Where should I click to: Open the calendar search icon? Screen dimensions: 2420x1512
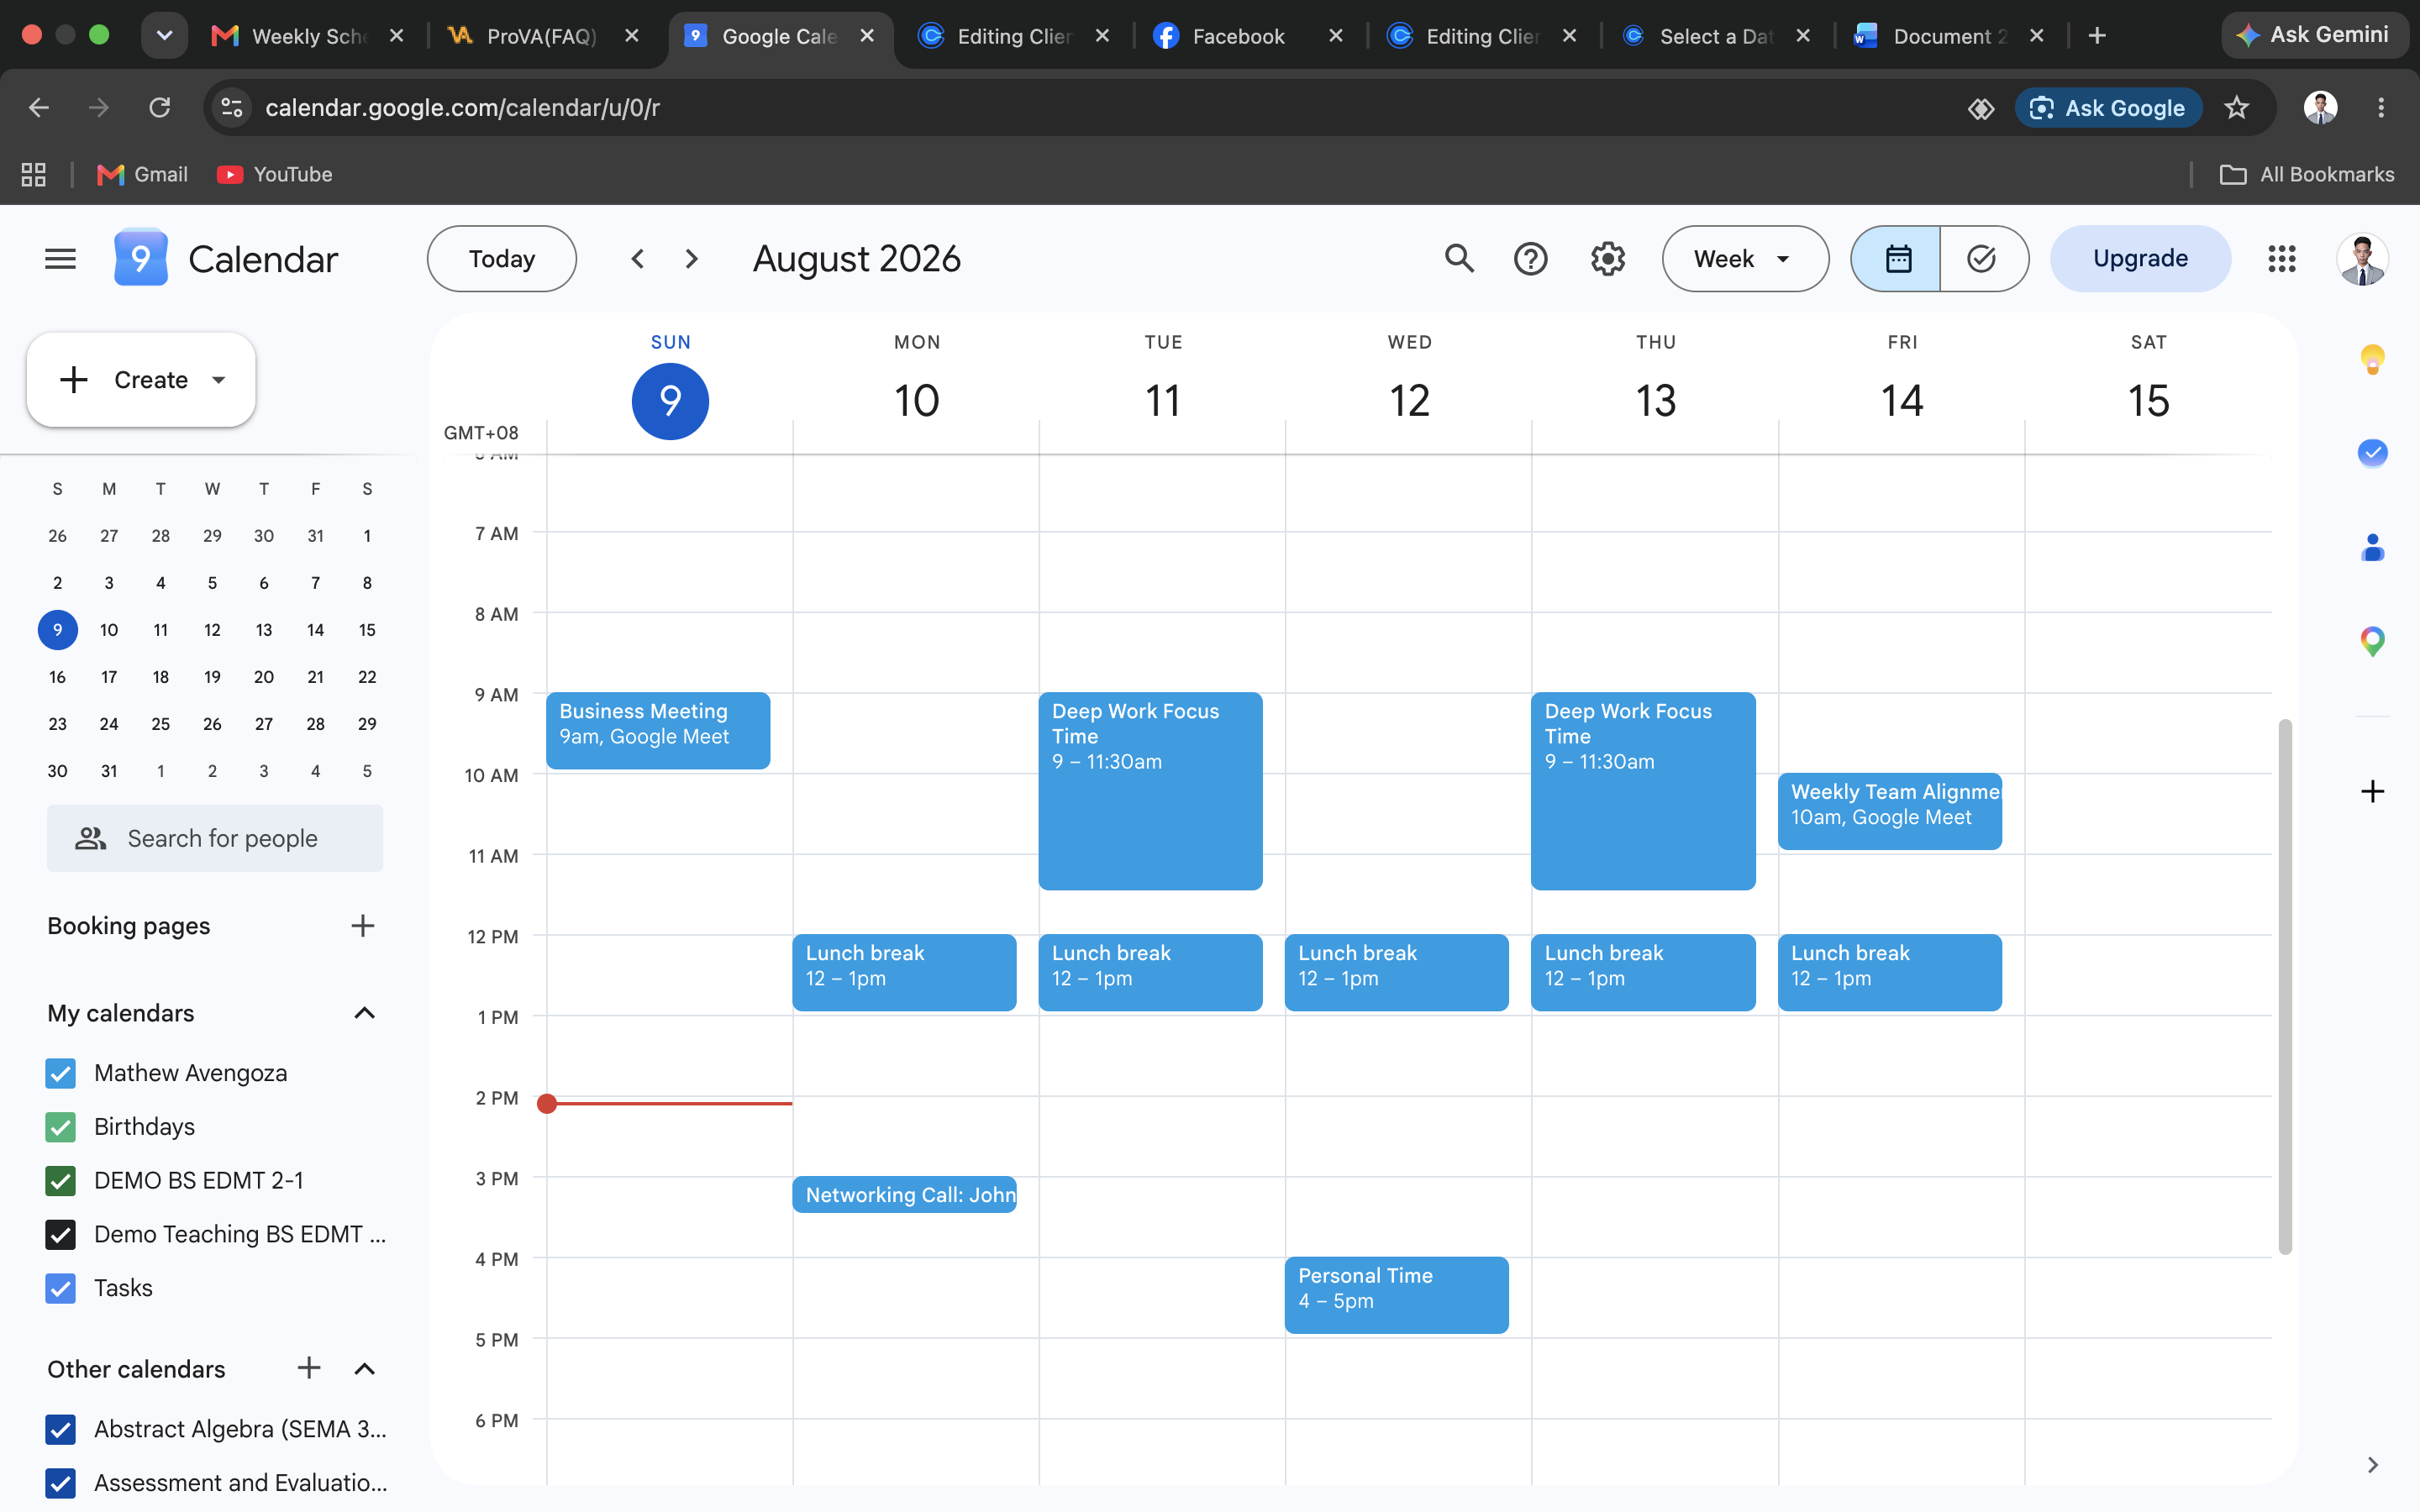pyautogui.click(x=1459, y=259)
